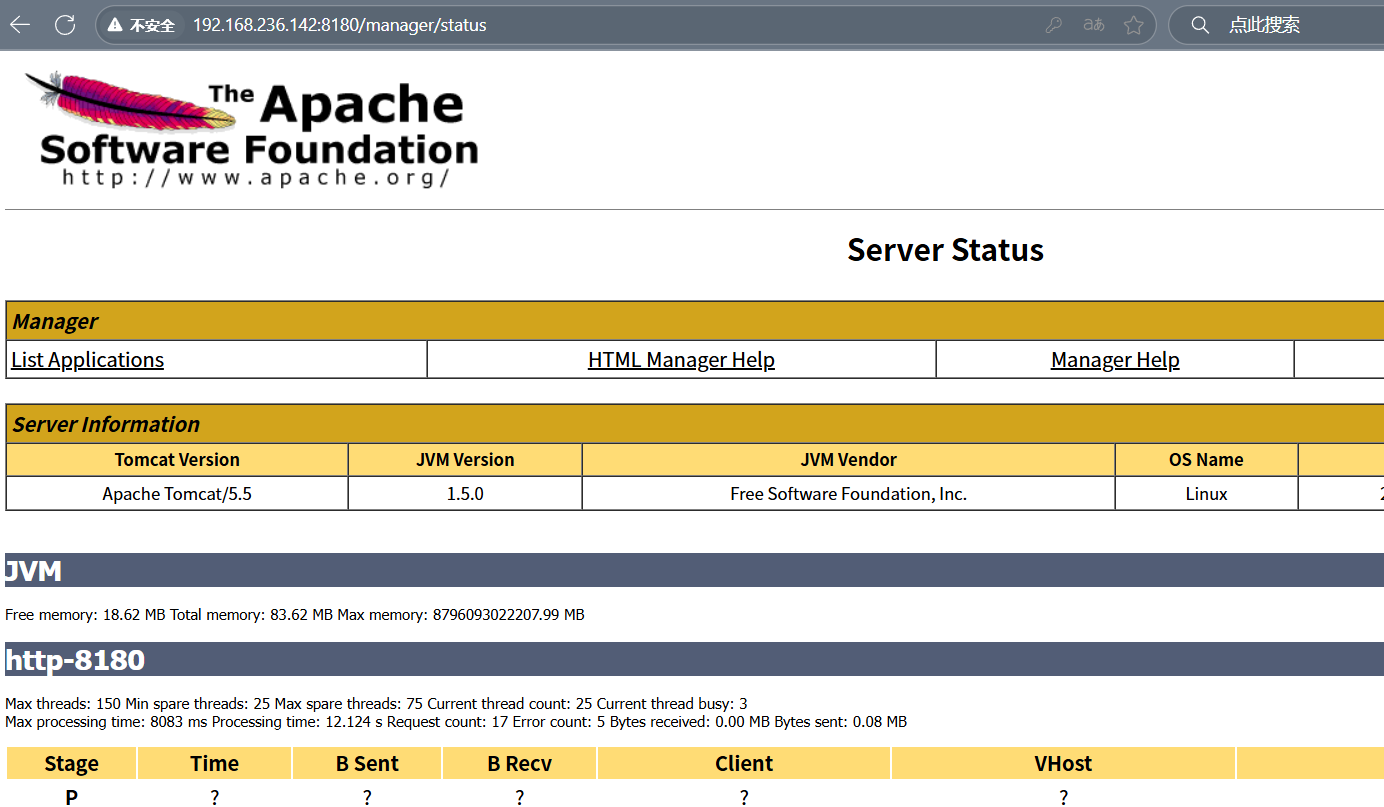Click the Server Status heading
Viewport: 1384px width, 807px height.
tap(945, 250)
